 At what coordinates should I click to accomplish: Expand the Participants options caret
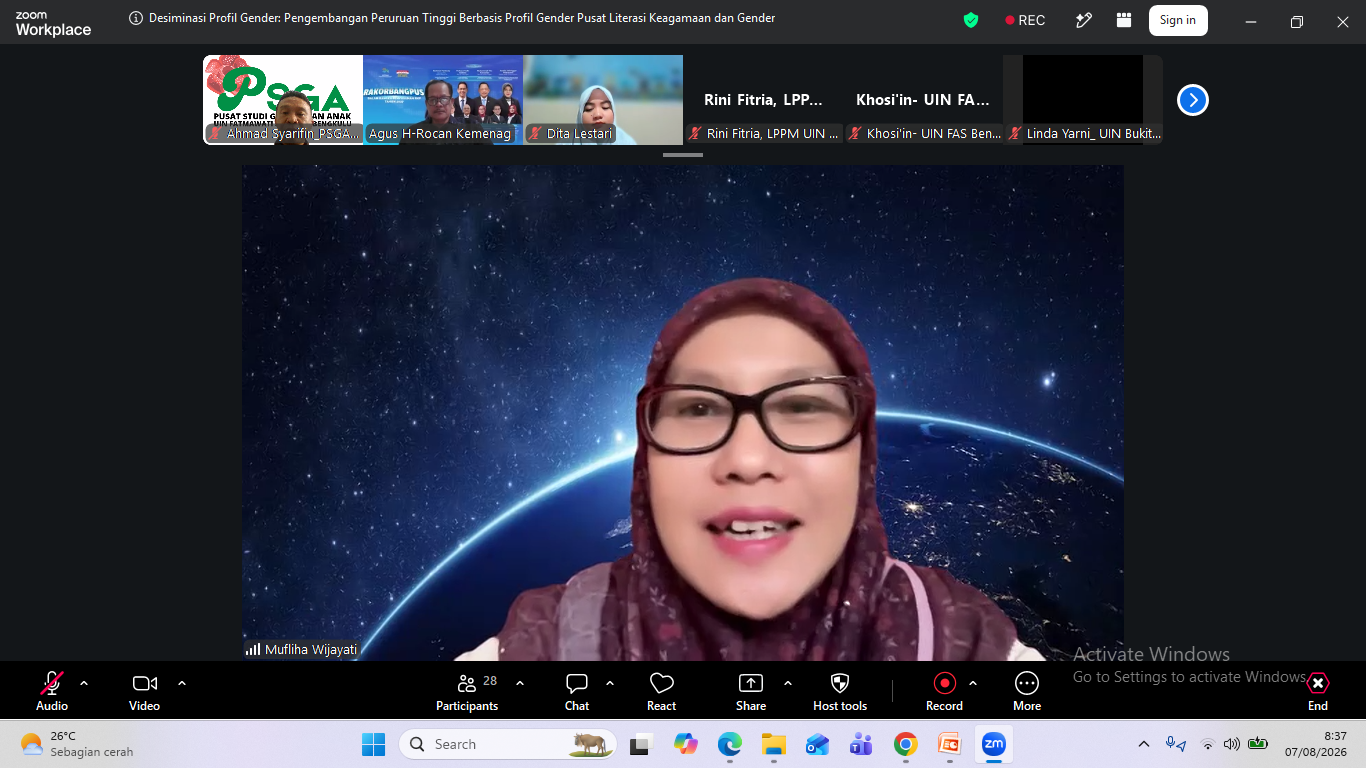coord(520,683)
